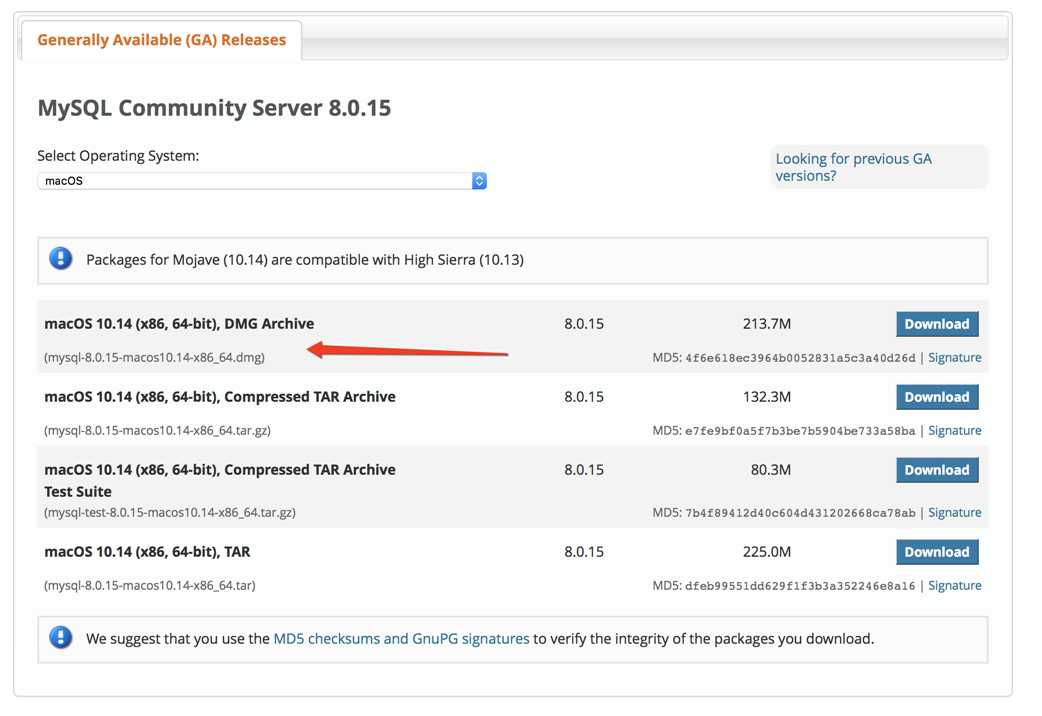The width and height of the screenshot is (1042, 716).
Task: Click the Test Suite package title
Action: [x=220, y=481]
